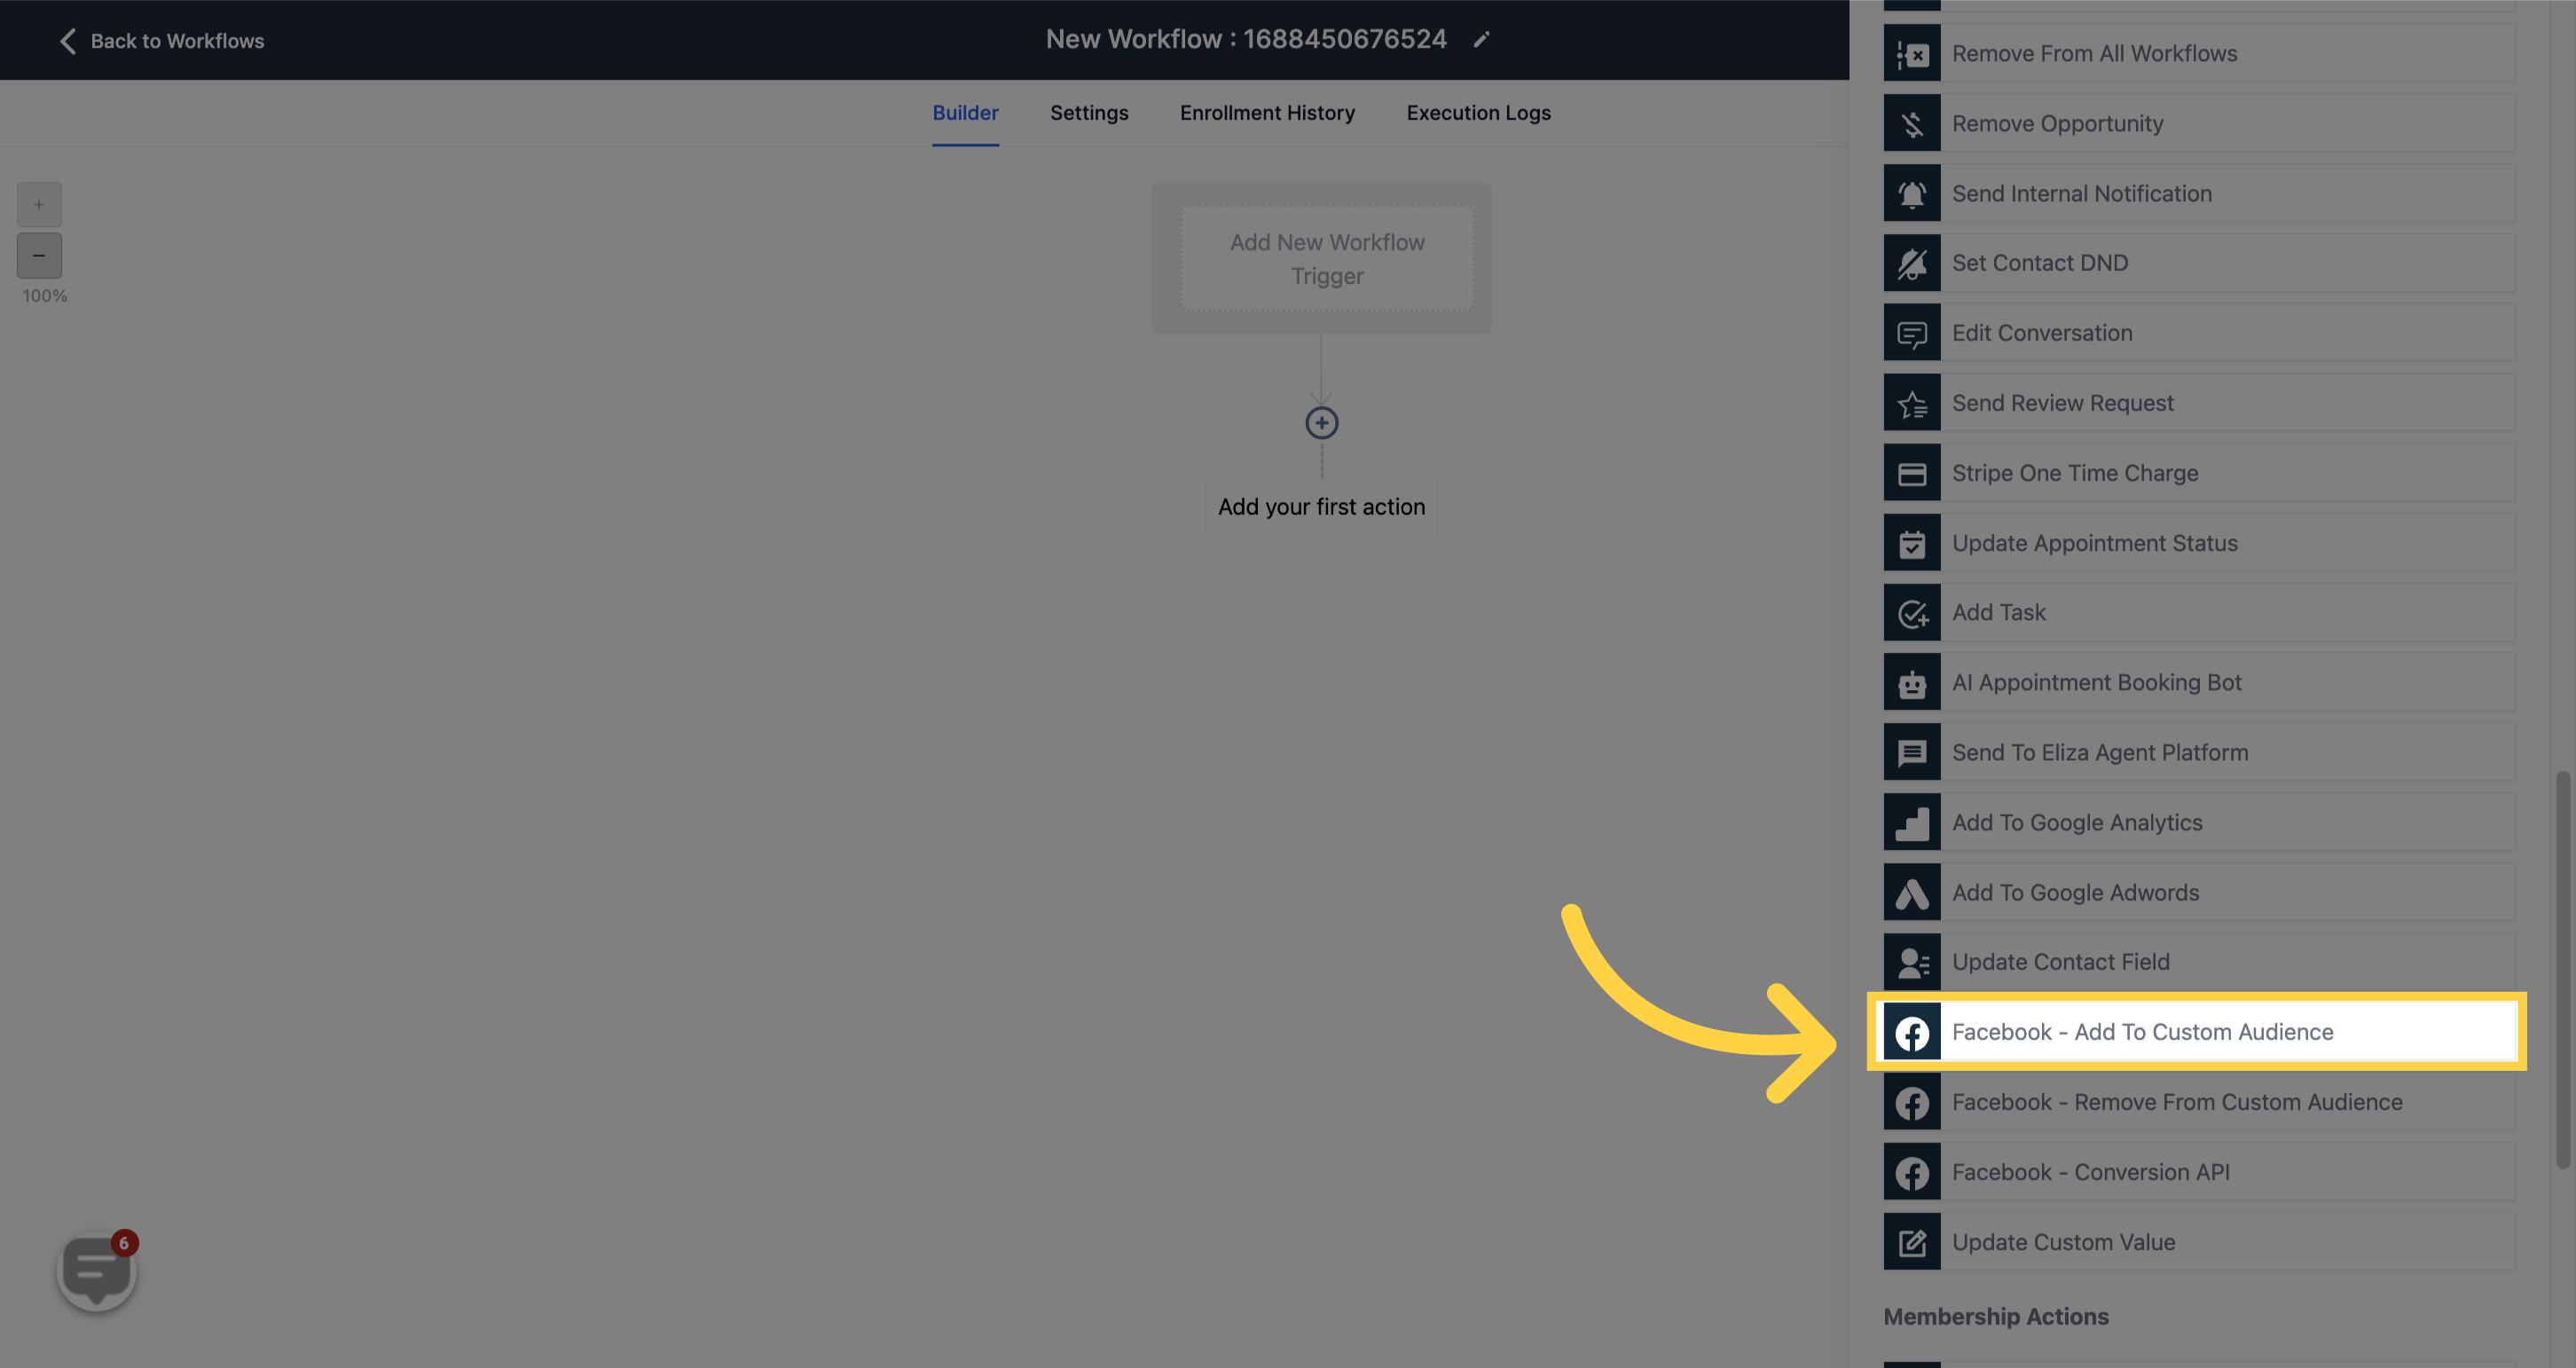Image resolution: width=2576 pixels, height=1368 pixels.
Task: Click the Add New Workflow Trigger dropdown
Action: [x=1327, y=259]
